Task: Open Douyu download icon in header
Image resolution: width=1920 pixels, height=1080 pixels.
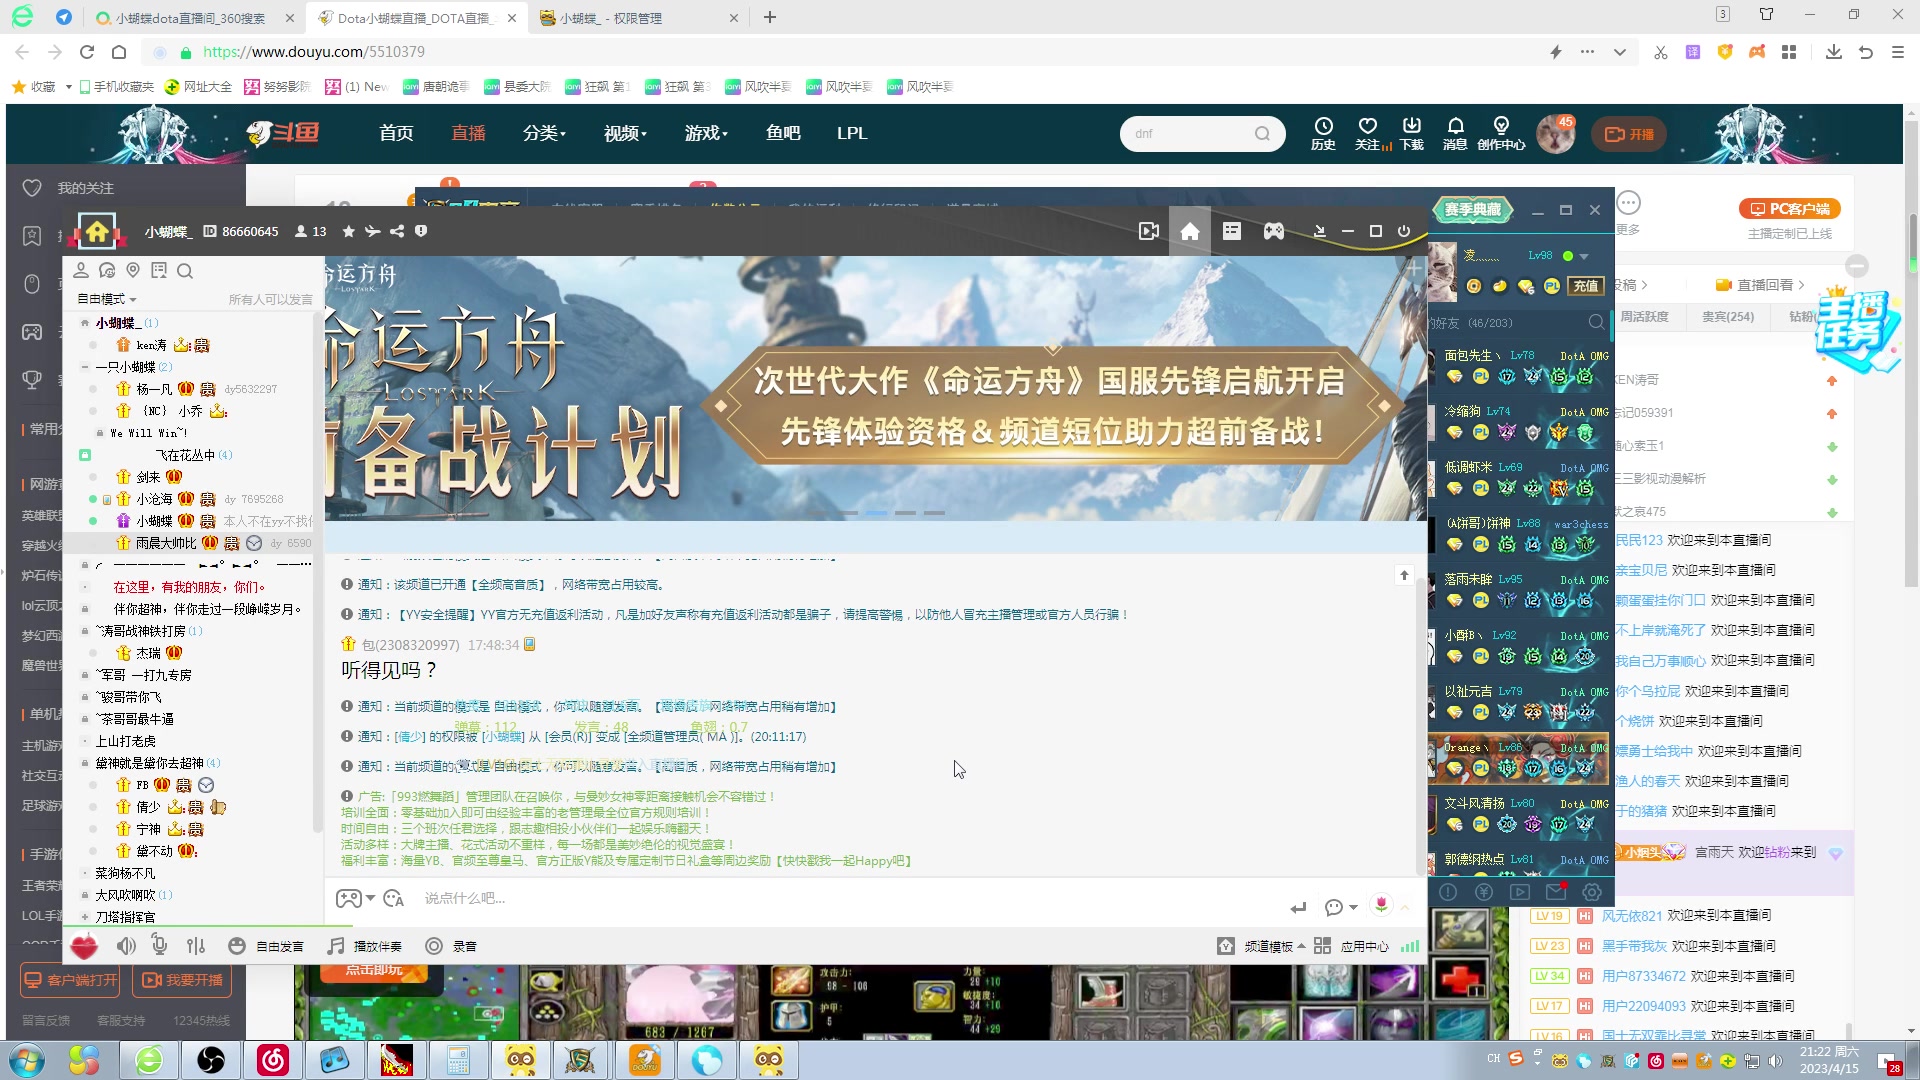Action: (x=1411, y=133)
